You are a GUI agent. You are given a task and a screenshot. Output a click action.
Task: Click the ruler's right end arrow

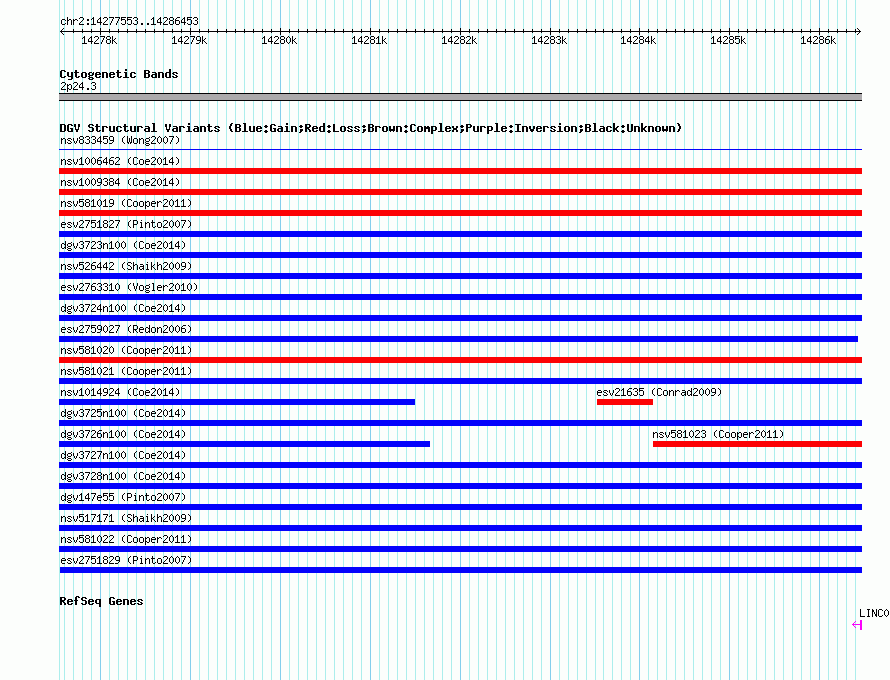click(858, 31)
